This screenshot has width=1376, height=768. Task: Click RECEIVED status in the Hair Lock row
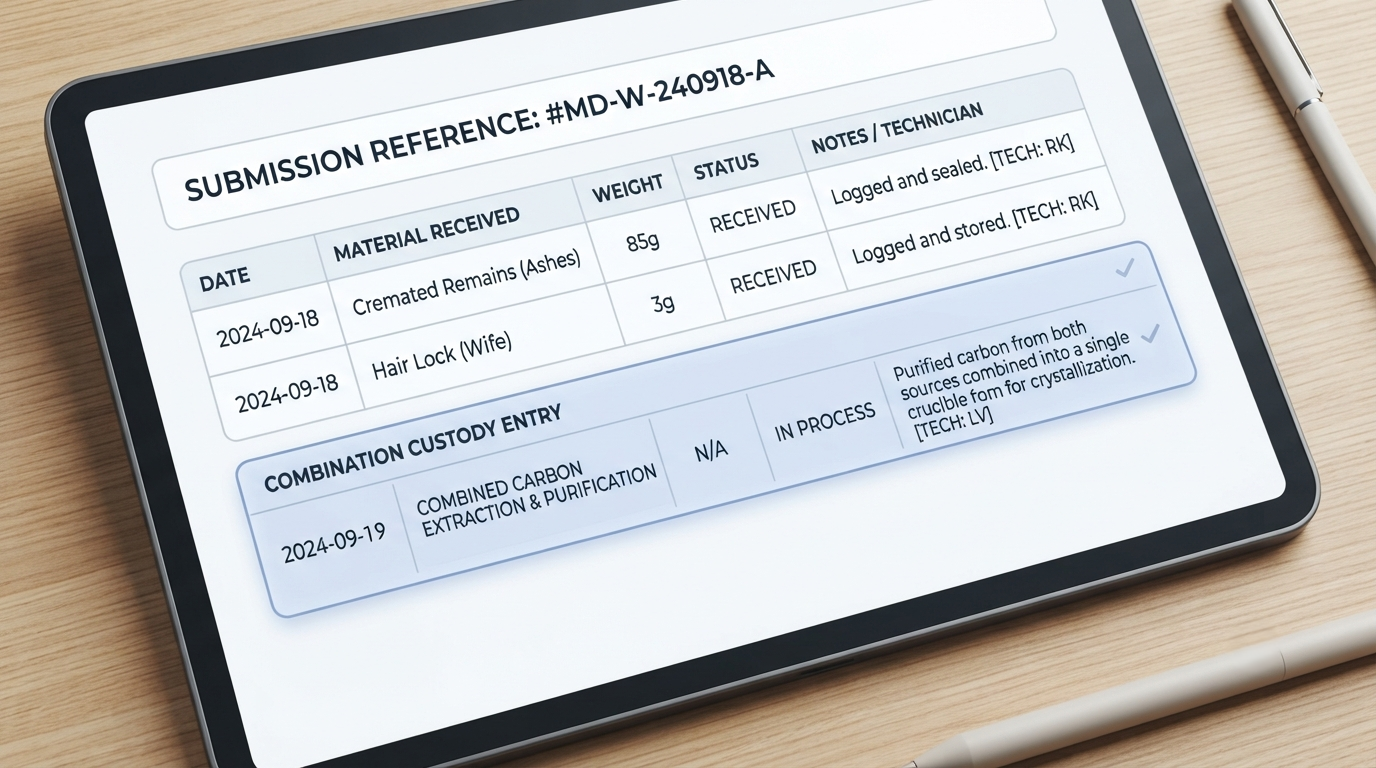pyautogui.click(x=773, y=277)
